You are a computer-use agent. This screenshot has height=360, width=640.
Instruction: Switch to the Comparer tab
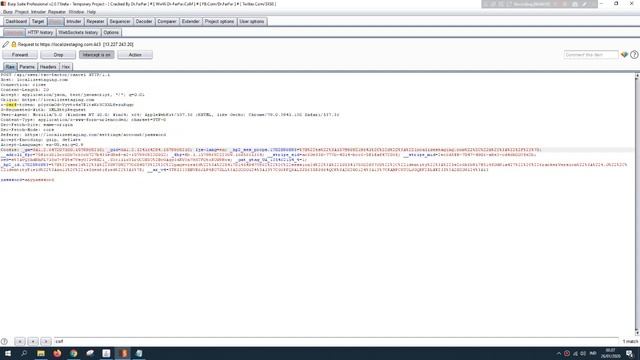pos(167,22)
